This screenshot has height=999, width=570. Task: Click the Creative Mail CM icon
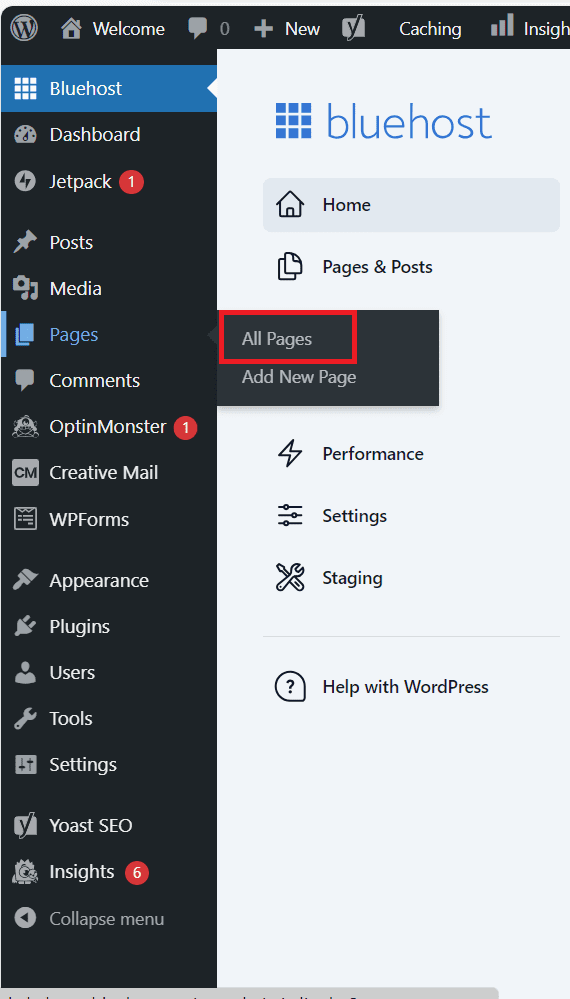click(x=25, y=473)
